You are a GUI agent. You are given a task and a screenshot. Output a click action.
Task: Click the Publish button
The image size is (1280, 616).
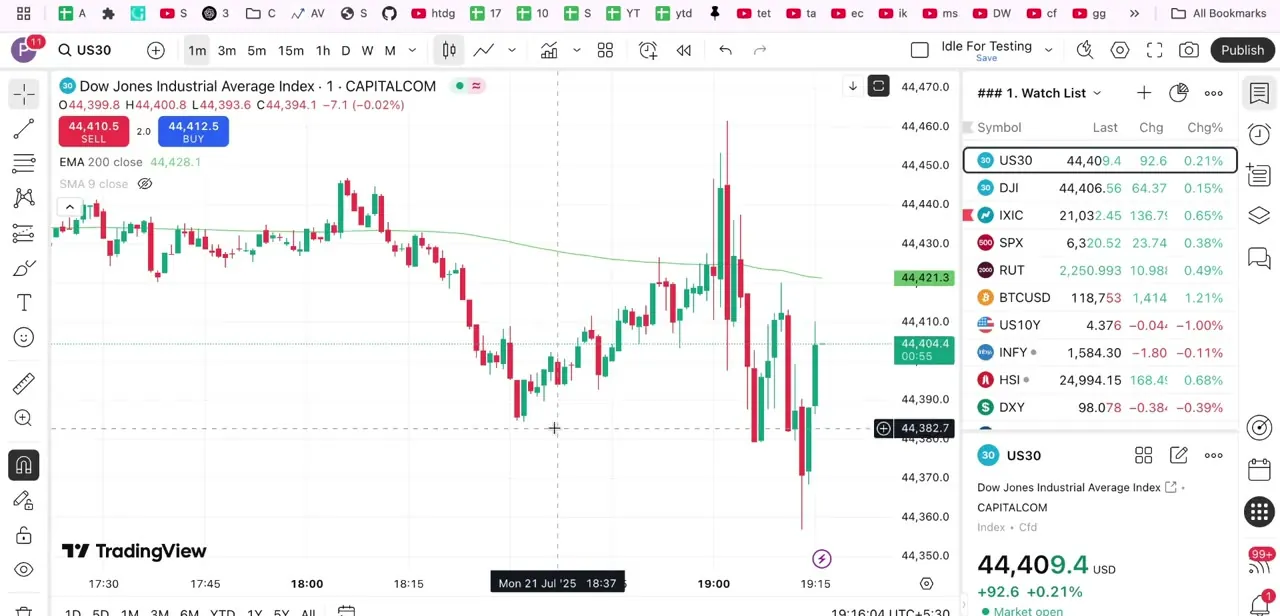tap(1242, 50)
